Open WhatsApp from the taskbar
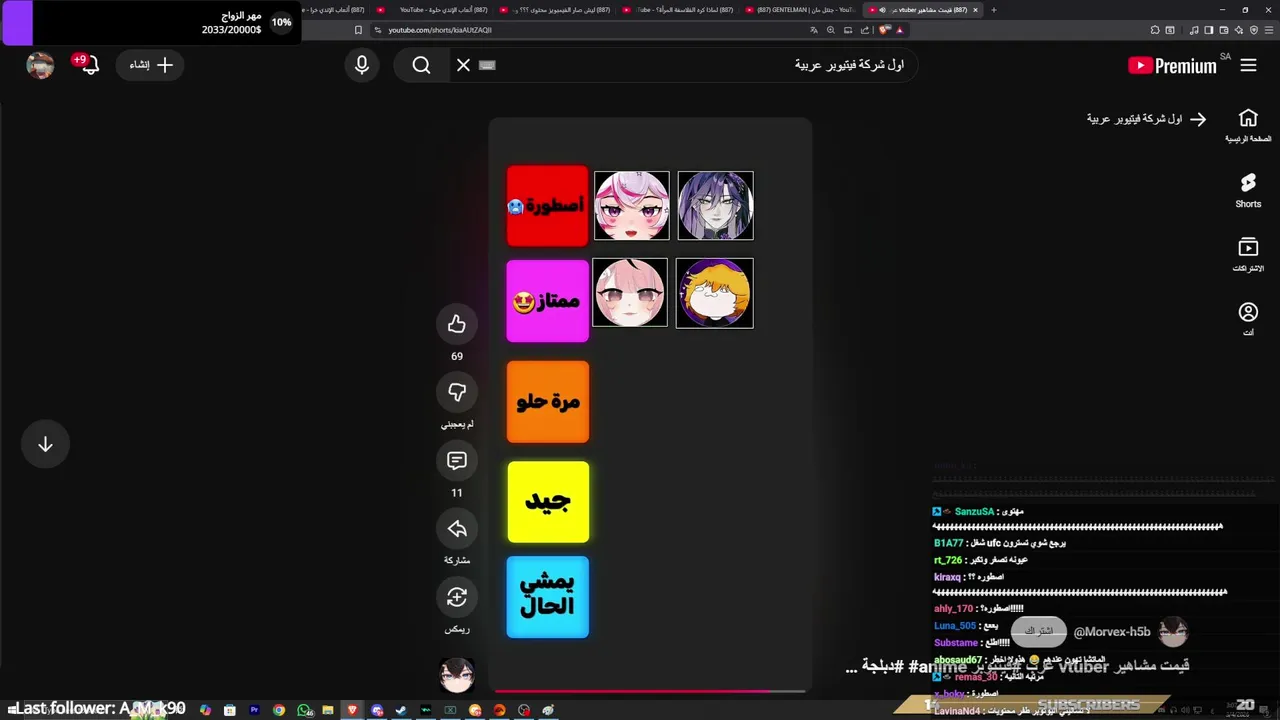Image resolution: width=1280 pixels, height=720 pixels. (304, 710)
